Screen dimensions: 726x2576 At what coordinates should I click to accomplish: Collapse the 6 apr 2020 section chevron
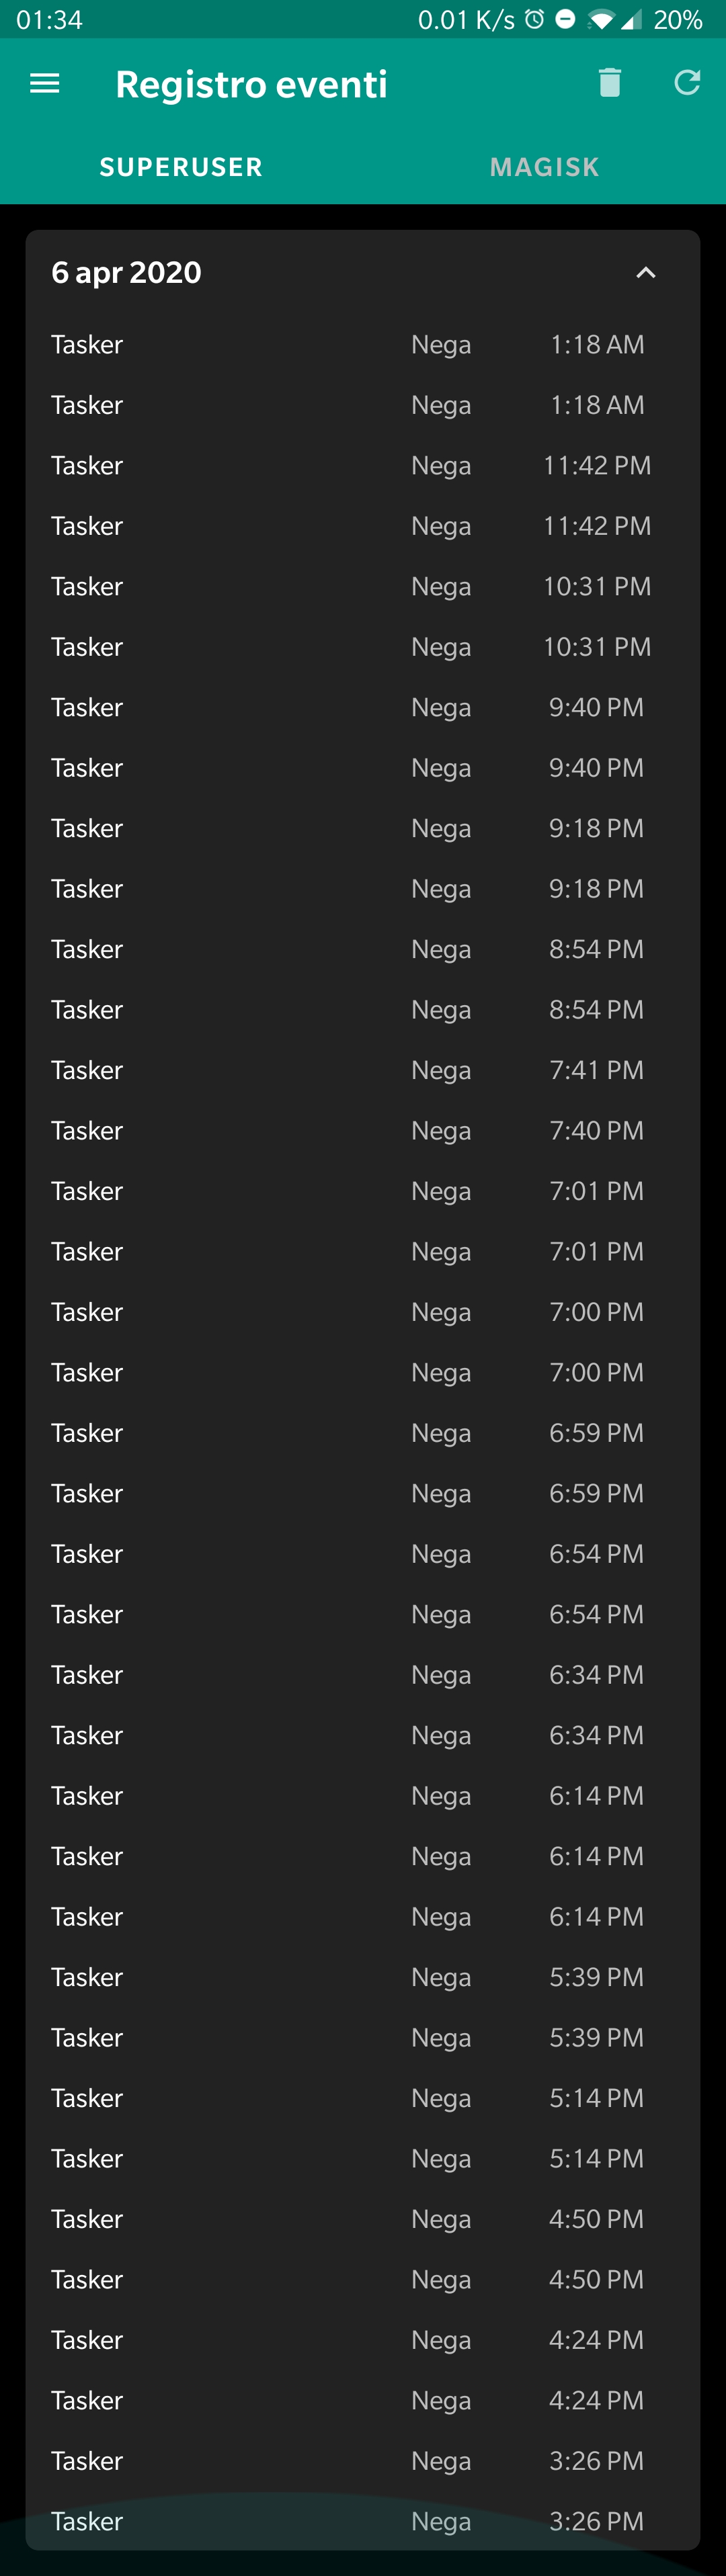coord(646,273)
